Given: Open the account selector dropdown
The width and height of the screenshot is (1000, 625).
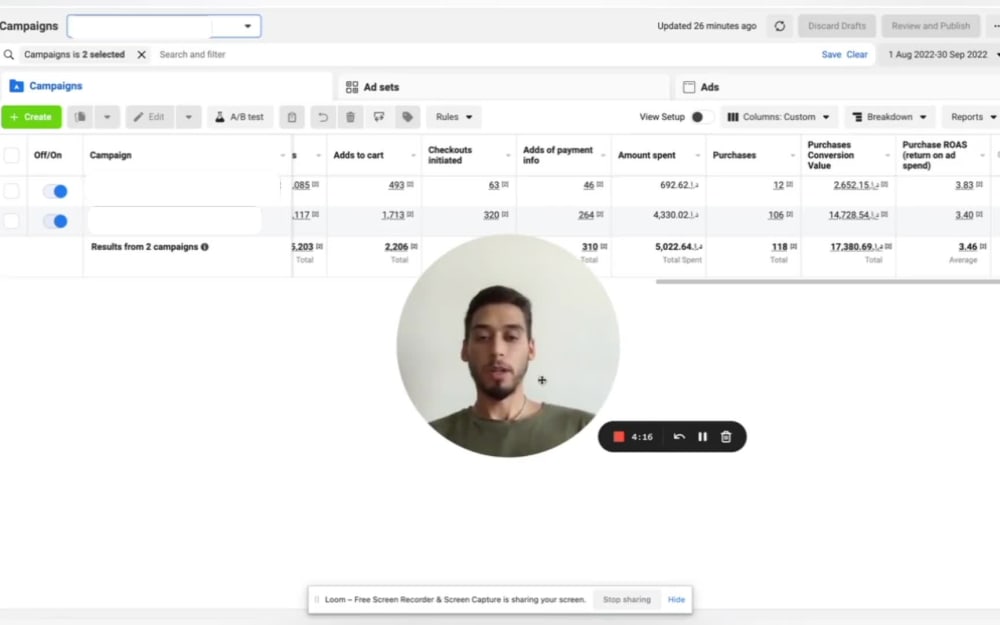Looking at the screenshot, I should coord(164,26).
